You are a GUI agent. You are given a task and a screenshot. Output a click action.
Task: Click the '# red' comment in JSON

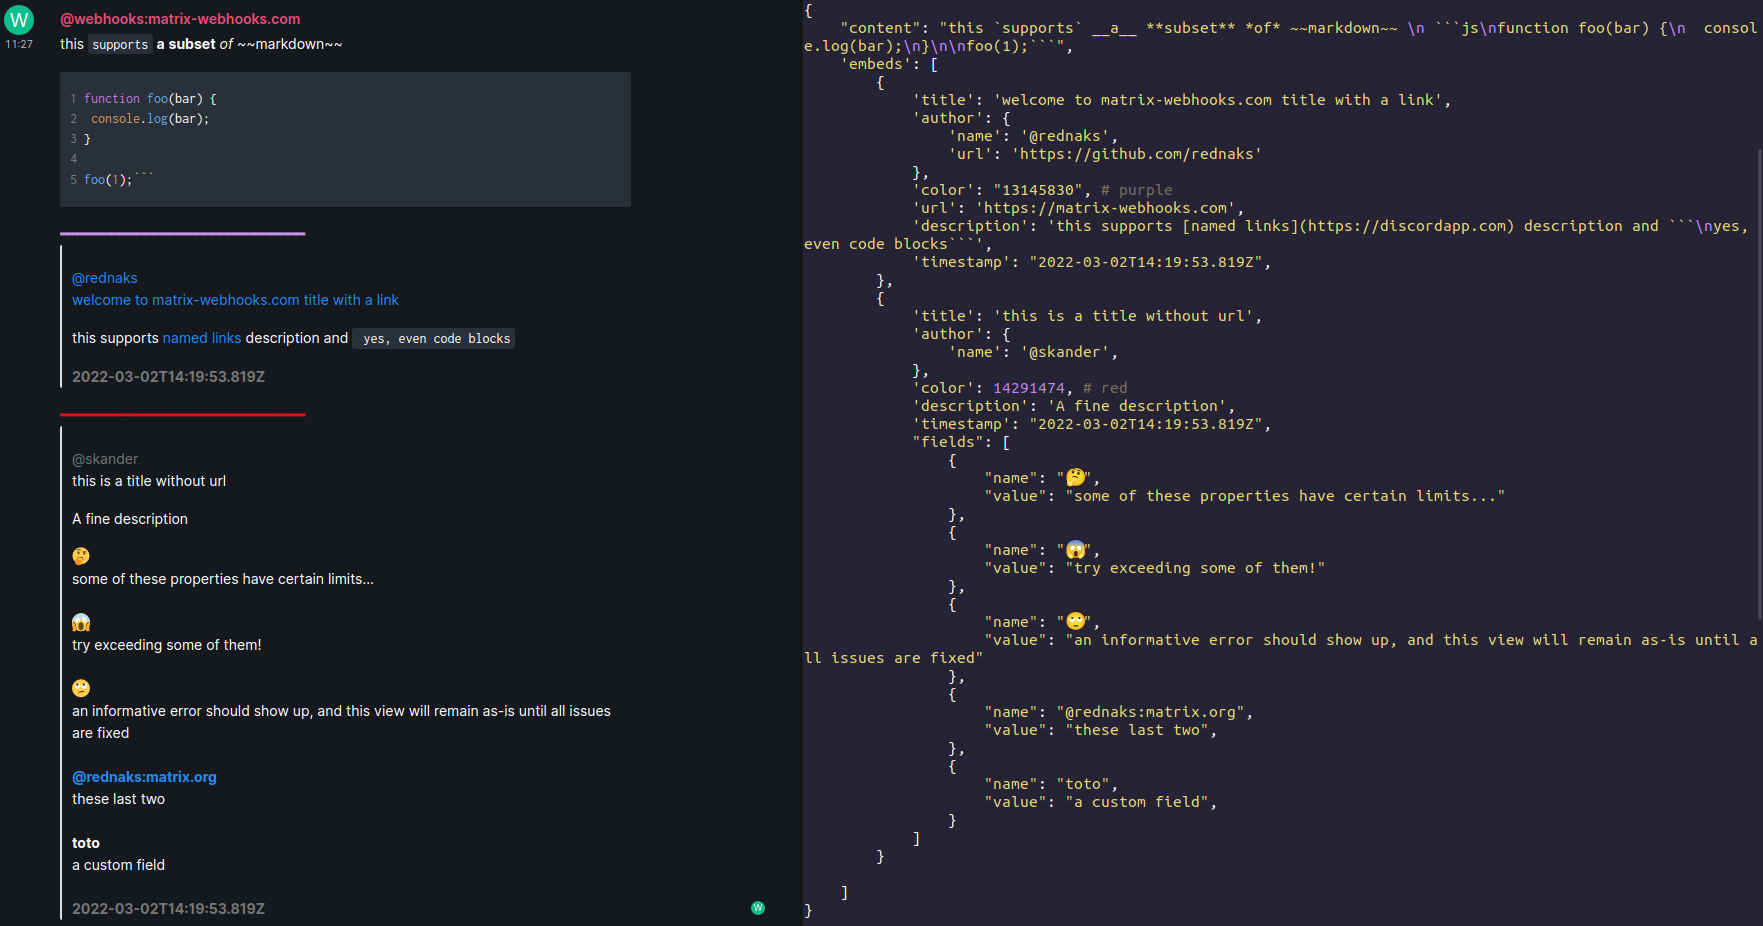(x=1105, y=388)
